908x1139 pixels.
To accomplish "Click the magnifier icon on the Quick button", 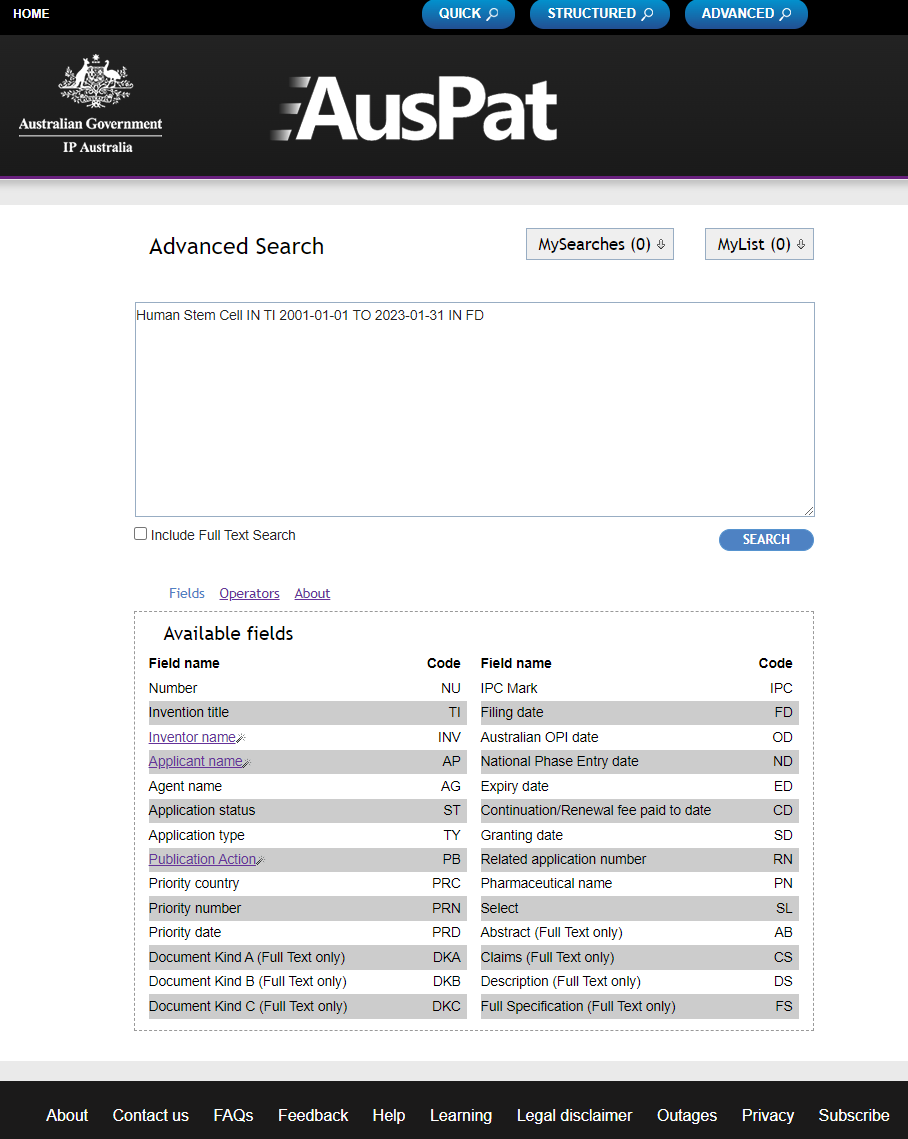I will pos(492,14).
